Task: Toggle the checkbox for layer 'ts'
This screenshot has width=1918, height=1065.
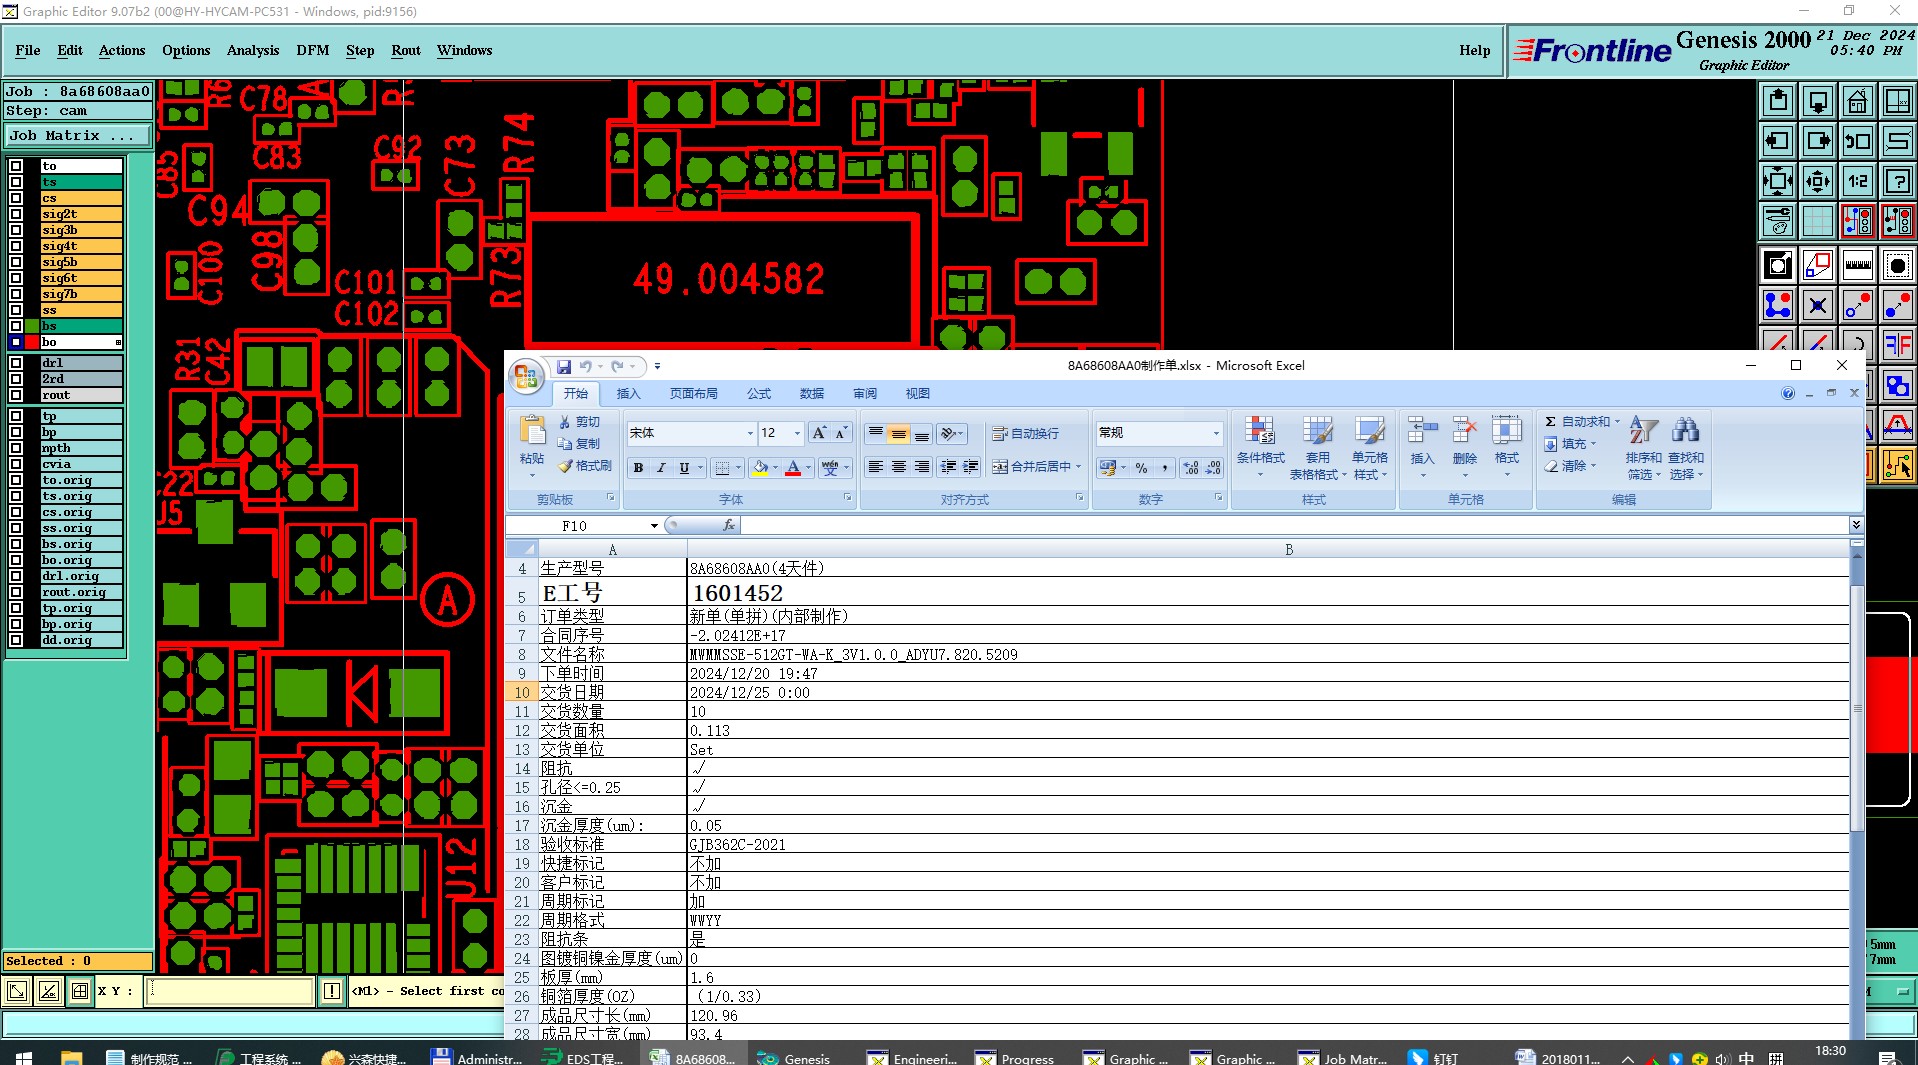Action: (x=16, y=182)
